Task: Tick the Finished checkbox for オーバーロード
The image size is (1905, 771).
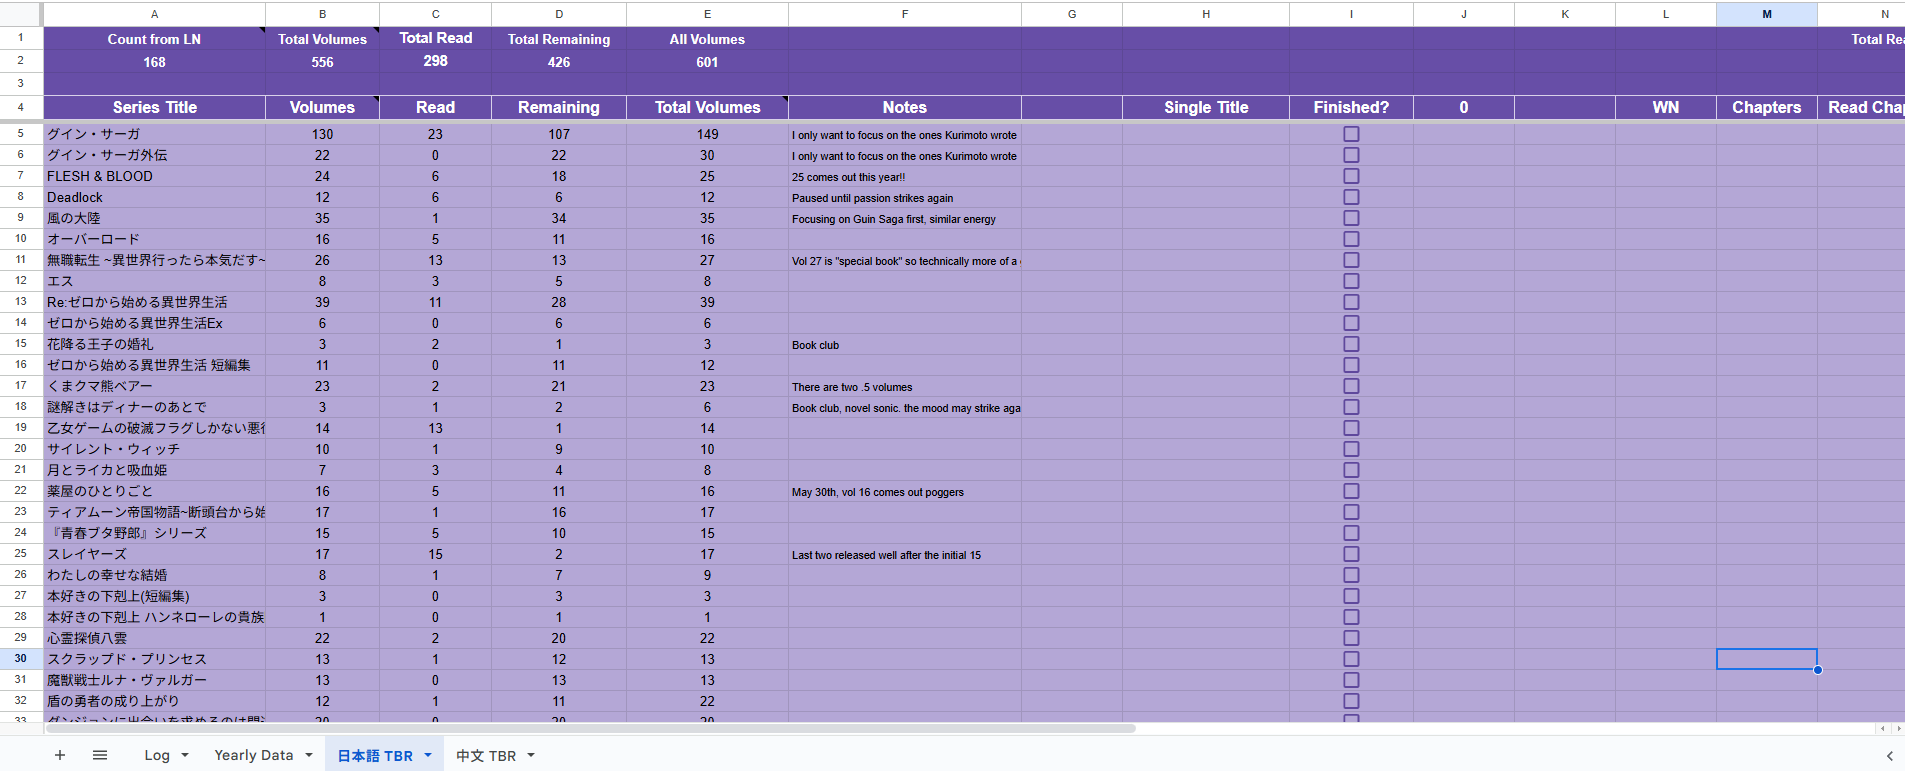Action: point(1351,239)
